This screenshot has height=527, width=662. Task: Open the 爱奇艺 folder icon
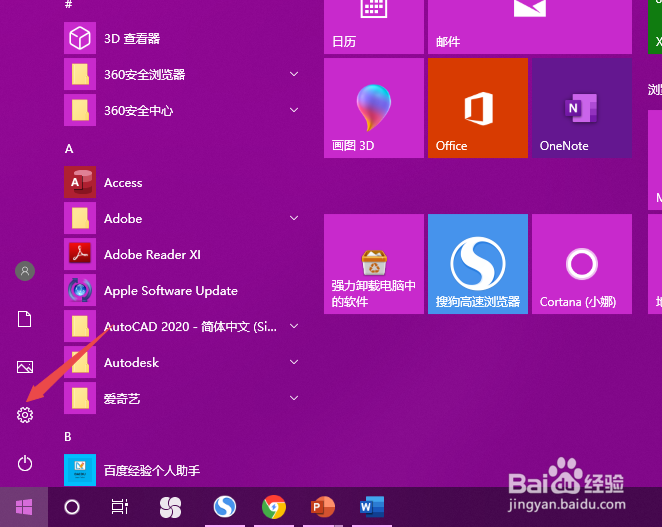[80, 398]
